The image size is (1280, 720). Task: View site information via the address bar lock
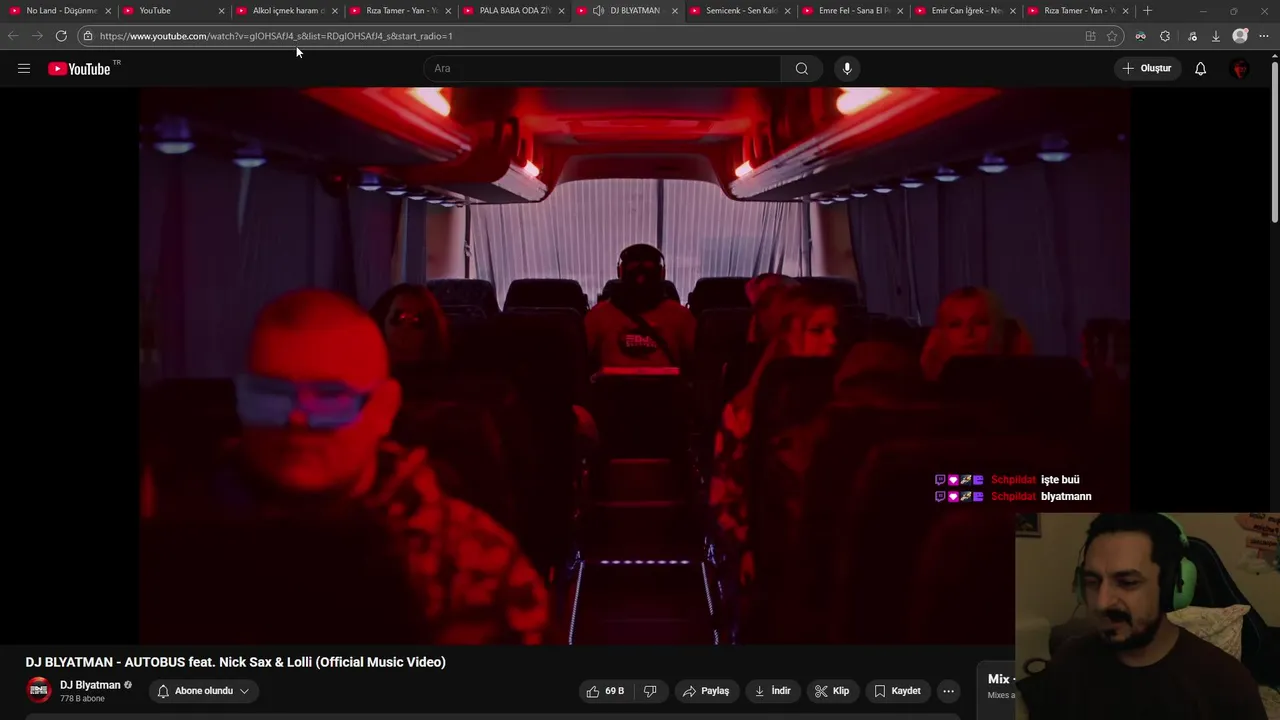88,36
